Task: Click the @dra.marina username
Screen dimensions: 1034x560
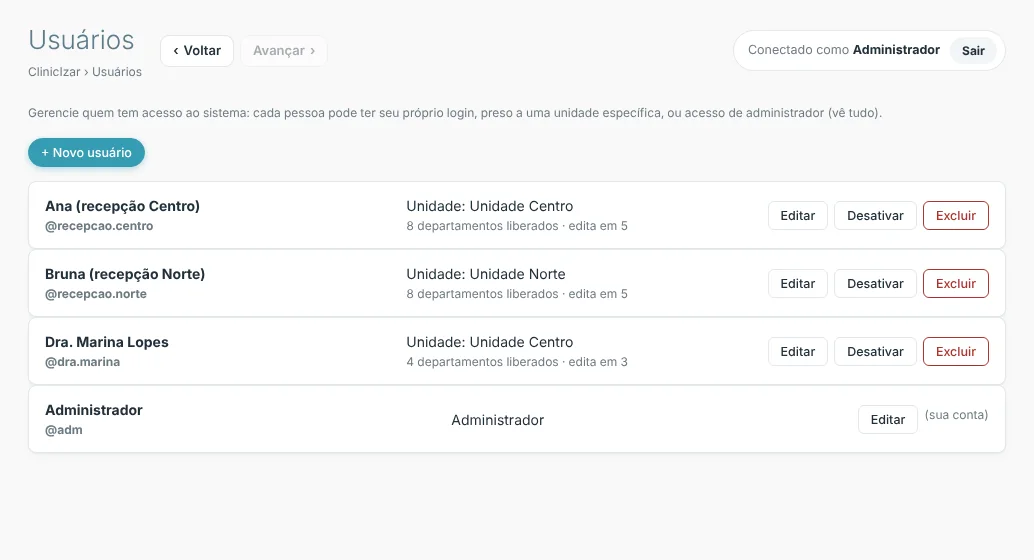Action: pyautogui.click(x=82, y=361)
